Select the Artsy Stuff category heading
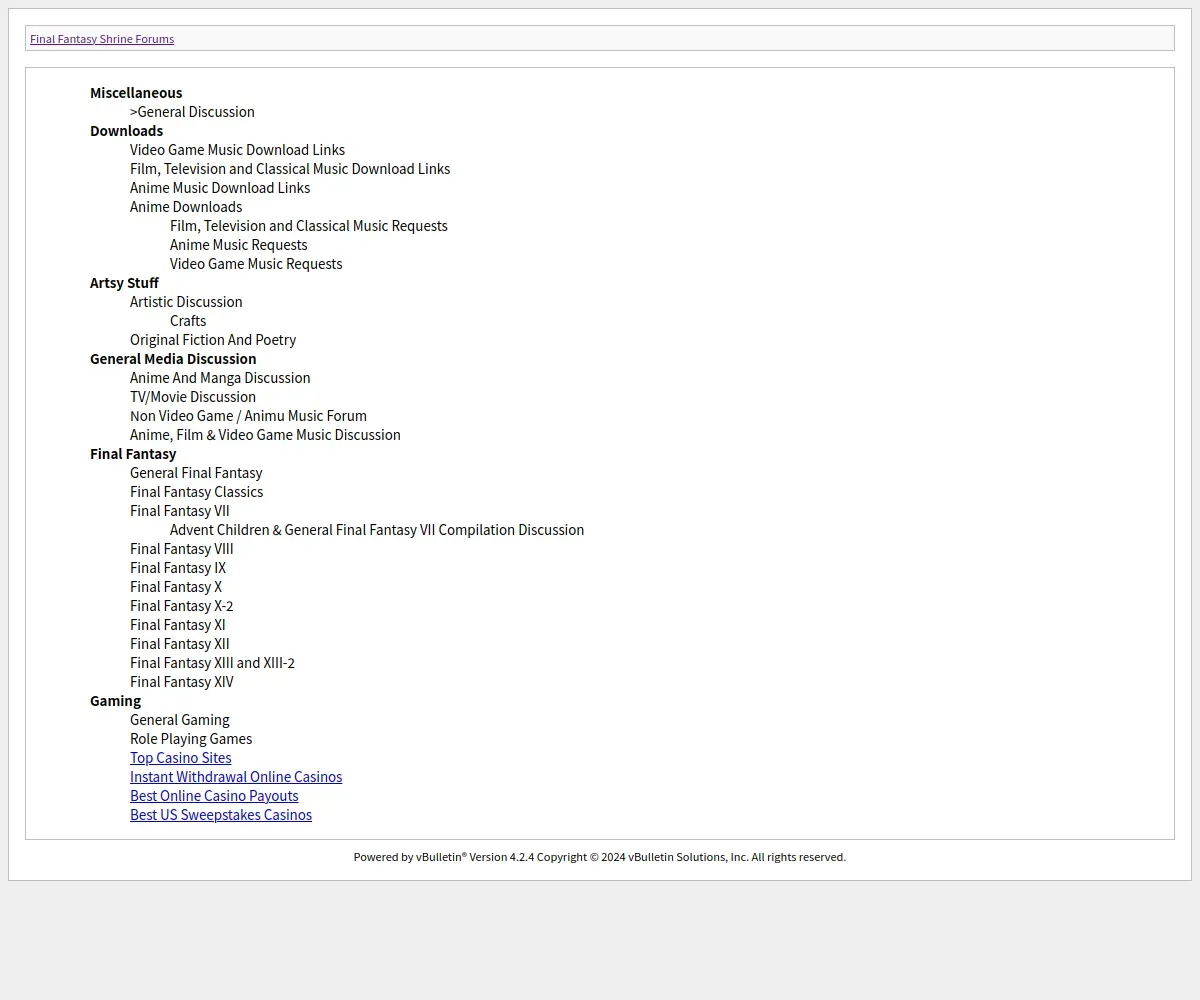This screenshot has height=1000, width=1200. [124, 283]
